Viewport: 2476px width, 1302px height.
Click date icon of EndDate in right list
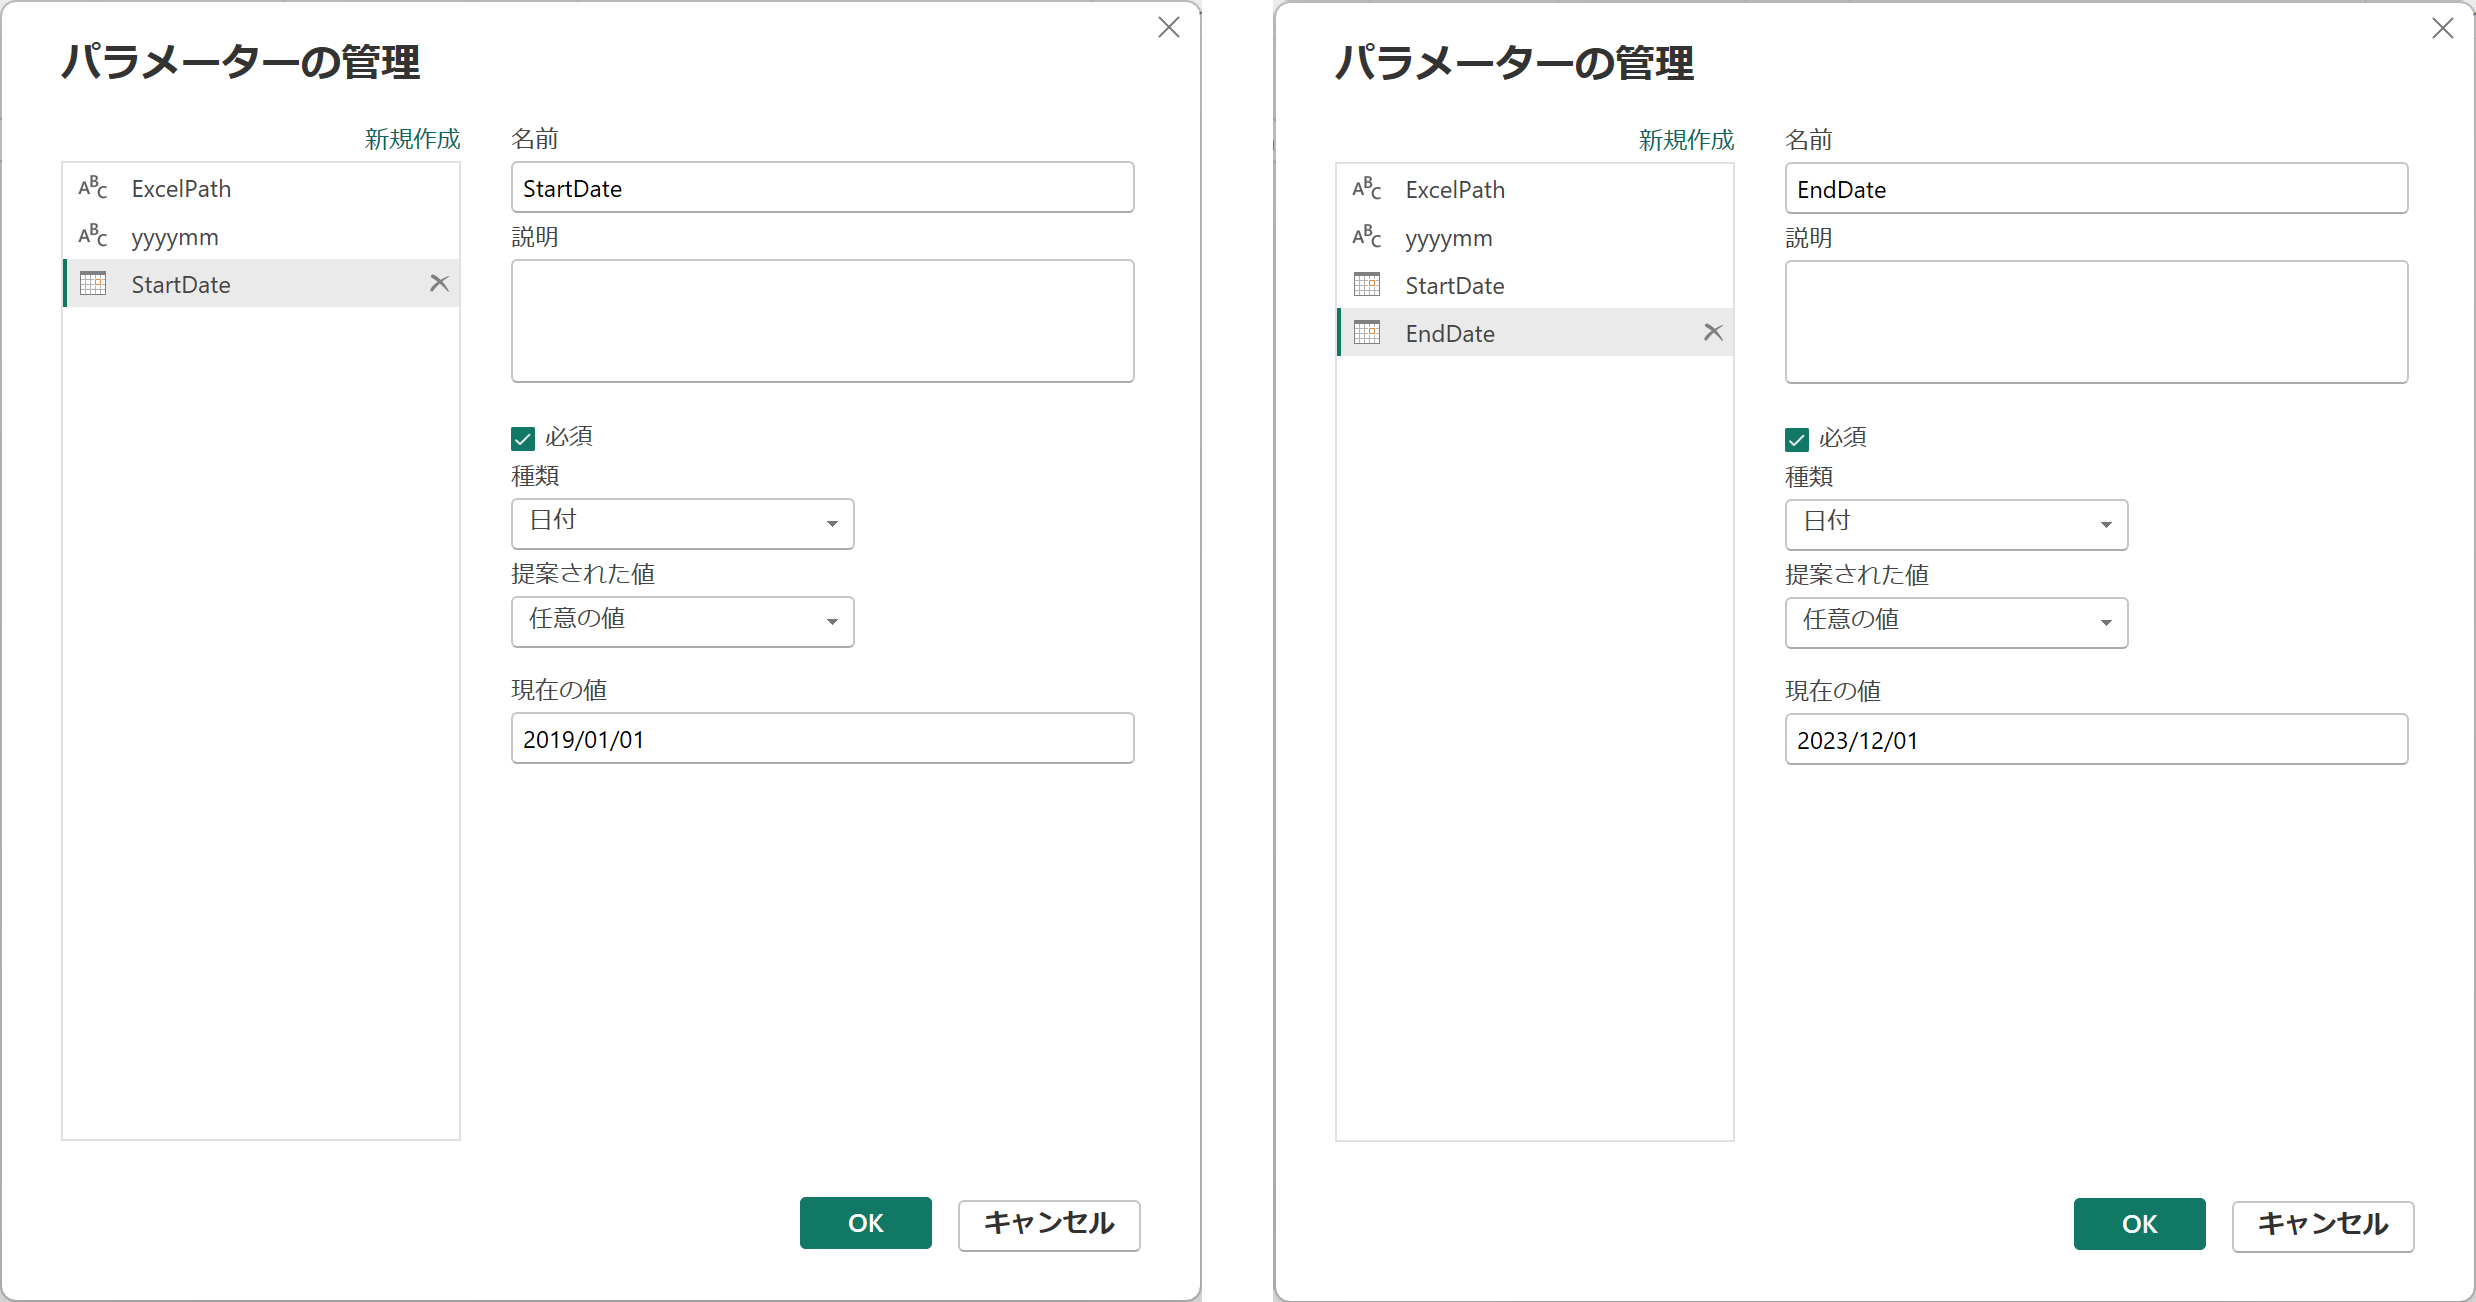pos(1366,333)
